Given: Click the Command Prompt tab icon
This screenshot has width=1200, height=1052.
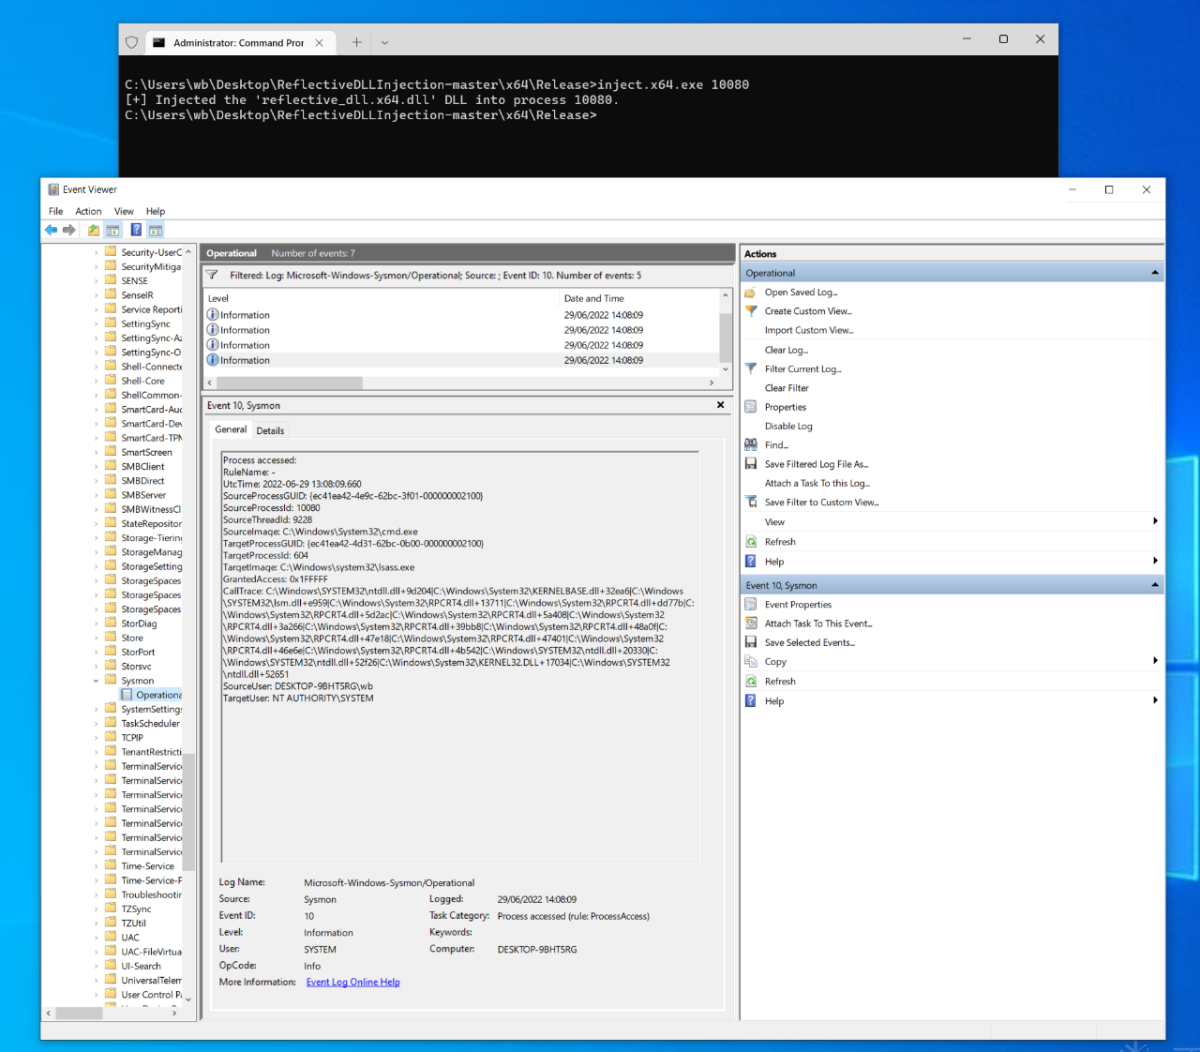Looking at the screenshot, I should click(x=159, y=43).
